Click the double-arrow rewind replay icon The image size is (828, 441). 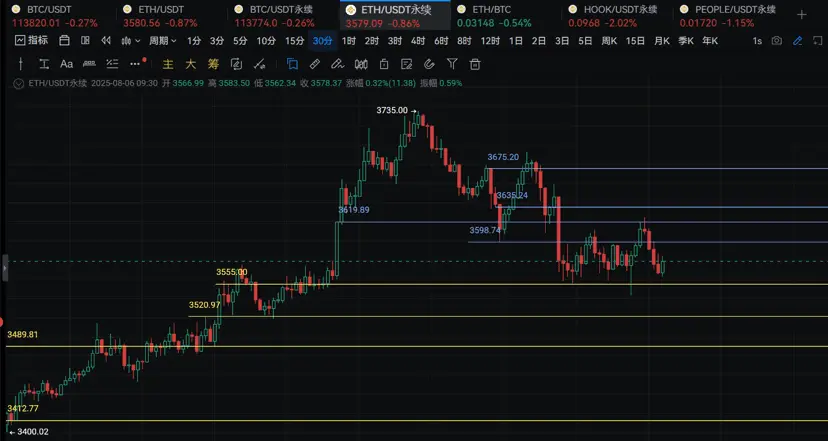pos(106,41)
